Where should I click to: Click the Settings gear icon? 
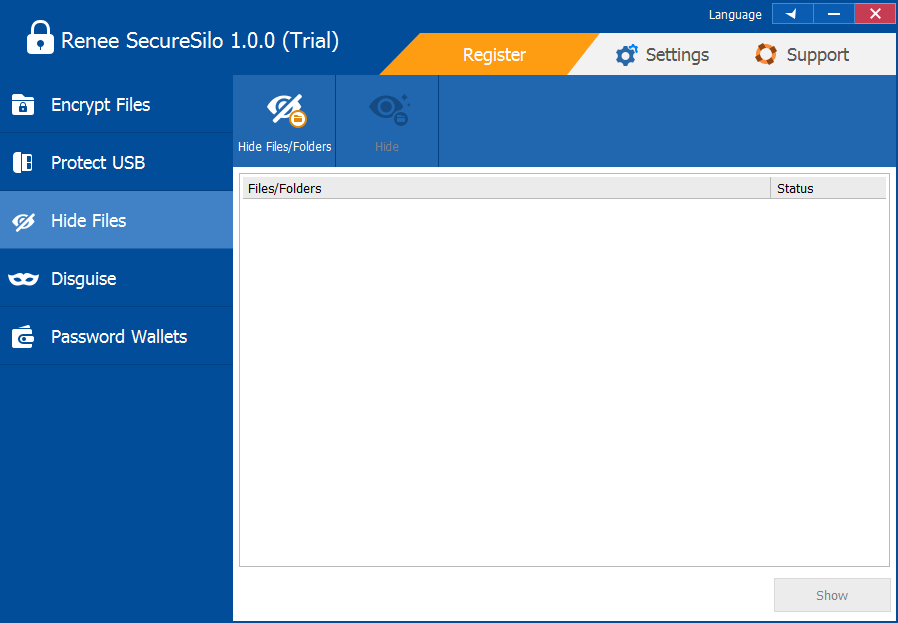626,55
